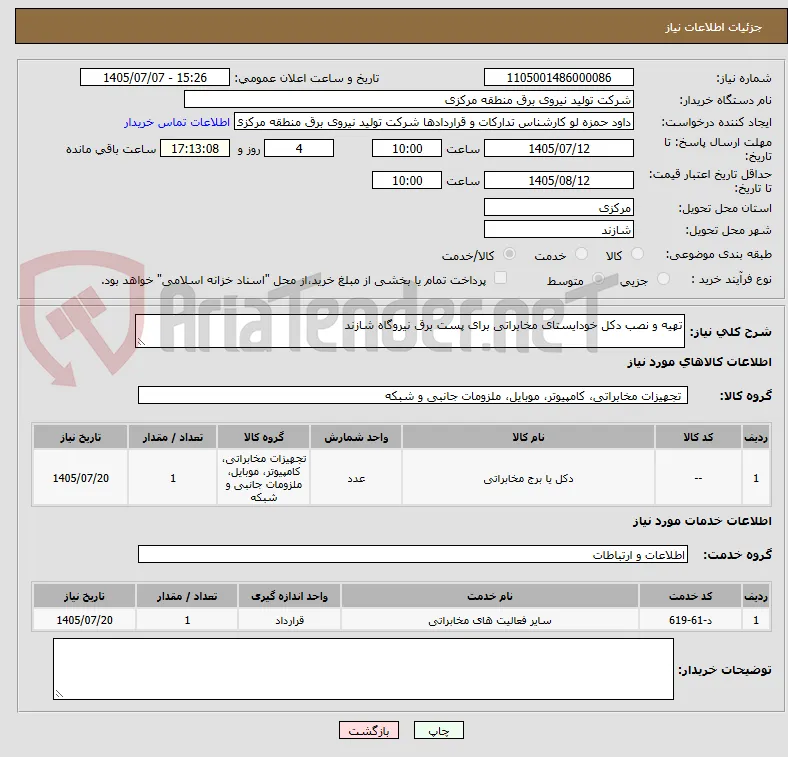Open اطلاعات تماس خریدار link

[177, 122]
